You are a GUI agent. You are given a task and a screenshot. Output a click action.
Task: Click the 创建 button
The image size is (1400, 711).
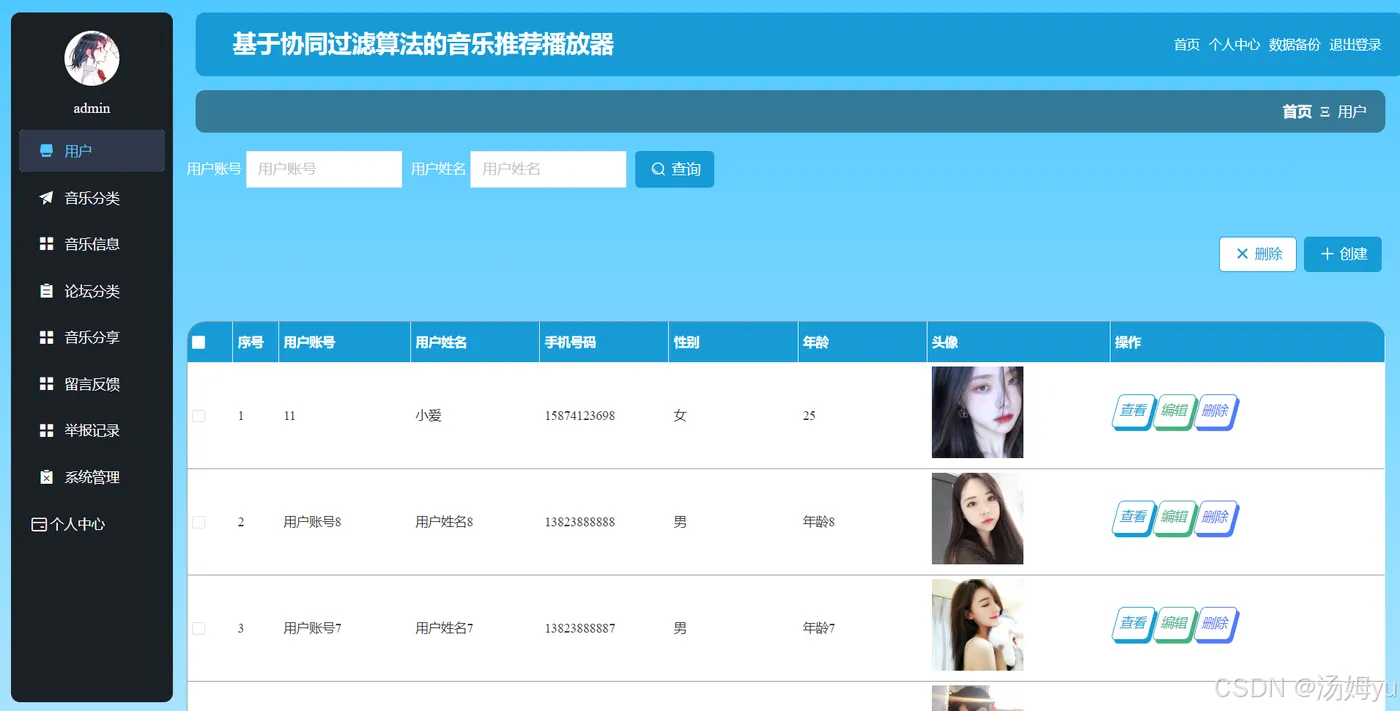coord(1343,254)
